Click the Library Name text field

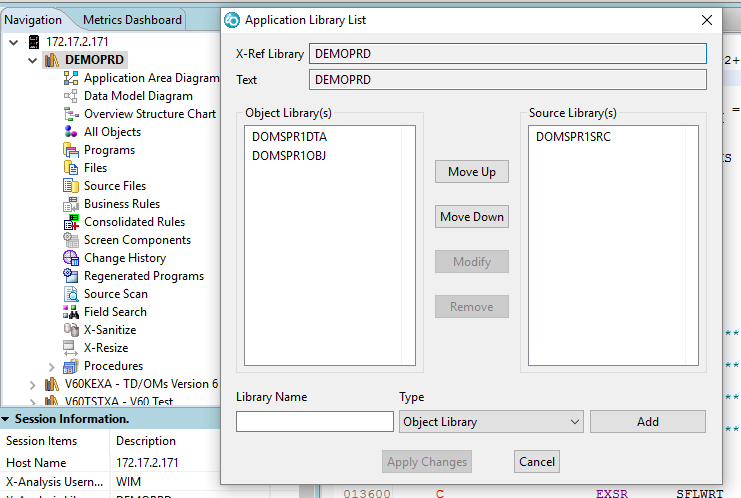(315, 422)
